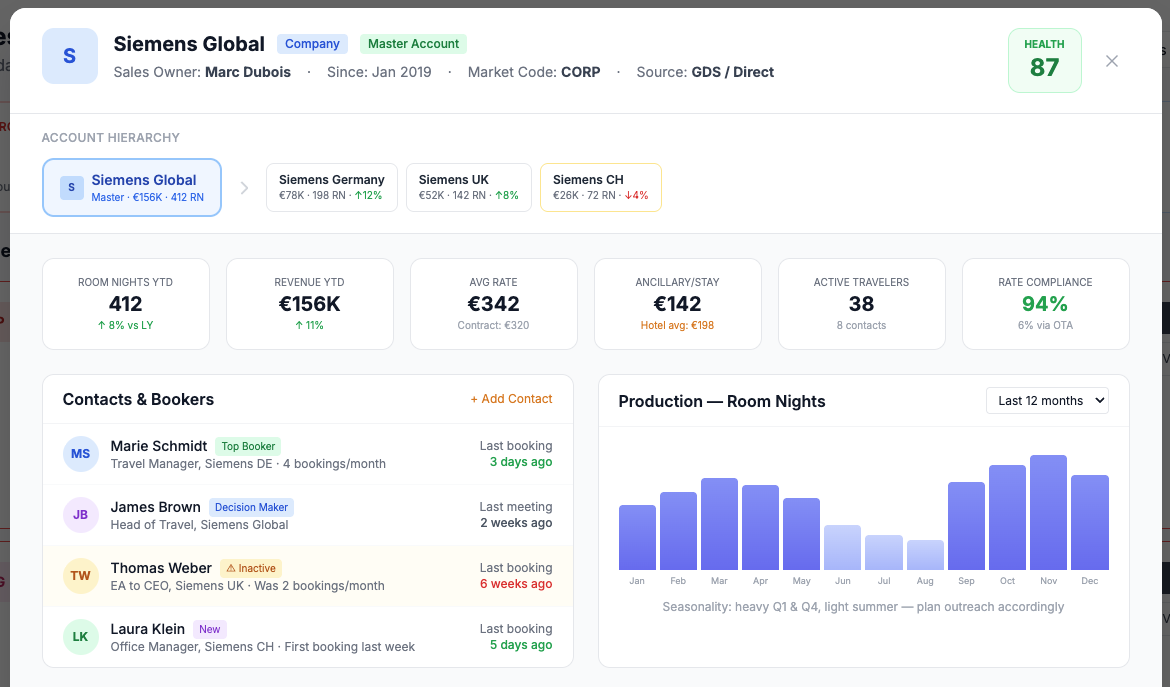Click the Health 87 score badge

tap(1045, 60)
